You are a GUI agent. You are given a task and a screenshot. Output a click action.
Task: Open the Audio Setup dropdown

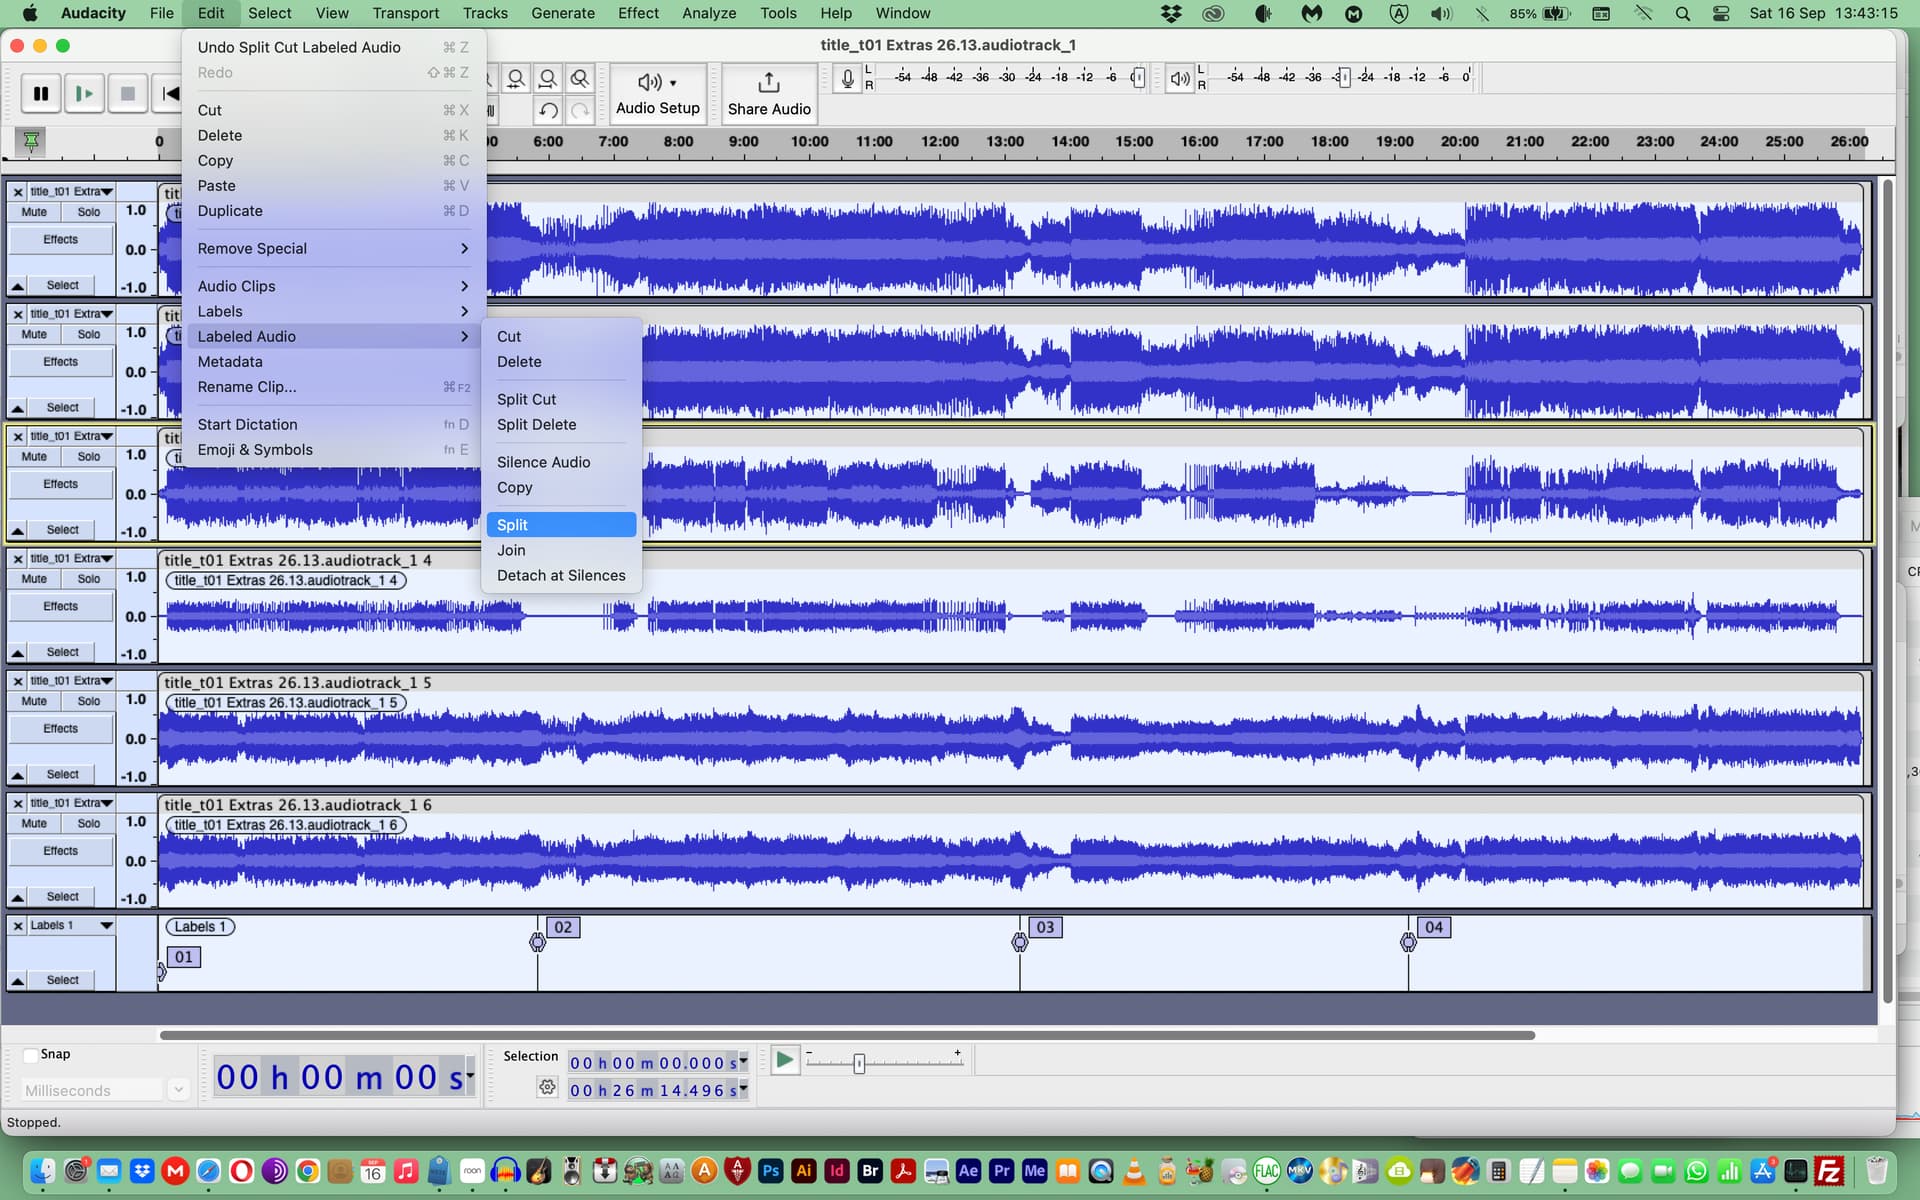(x=657, y=93)
